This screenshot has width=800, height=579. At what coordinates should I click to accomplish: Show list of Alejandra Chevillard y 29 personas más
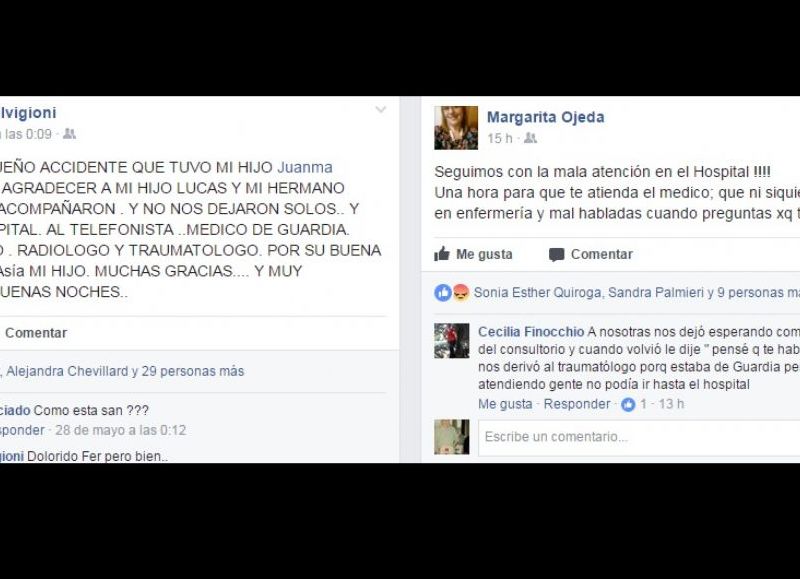[125, 371]
